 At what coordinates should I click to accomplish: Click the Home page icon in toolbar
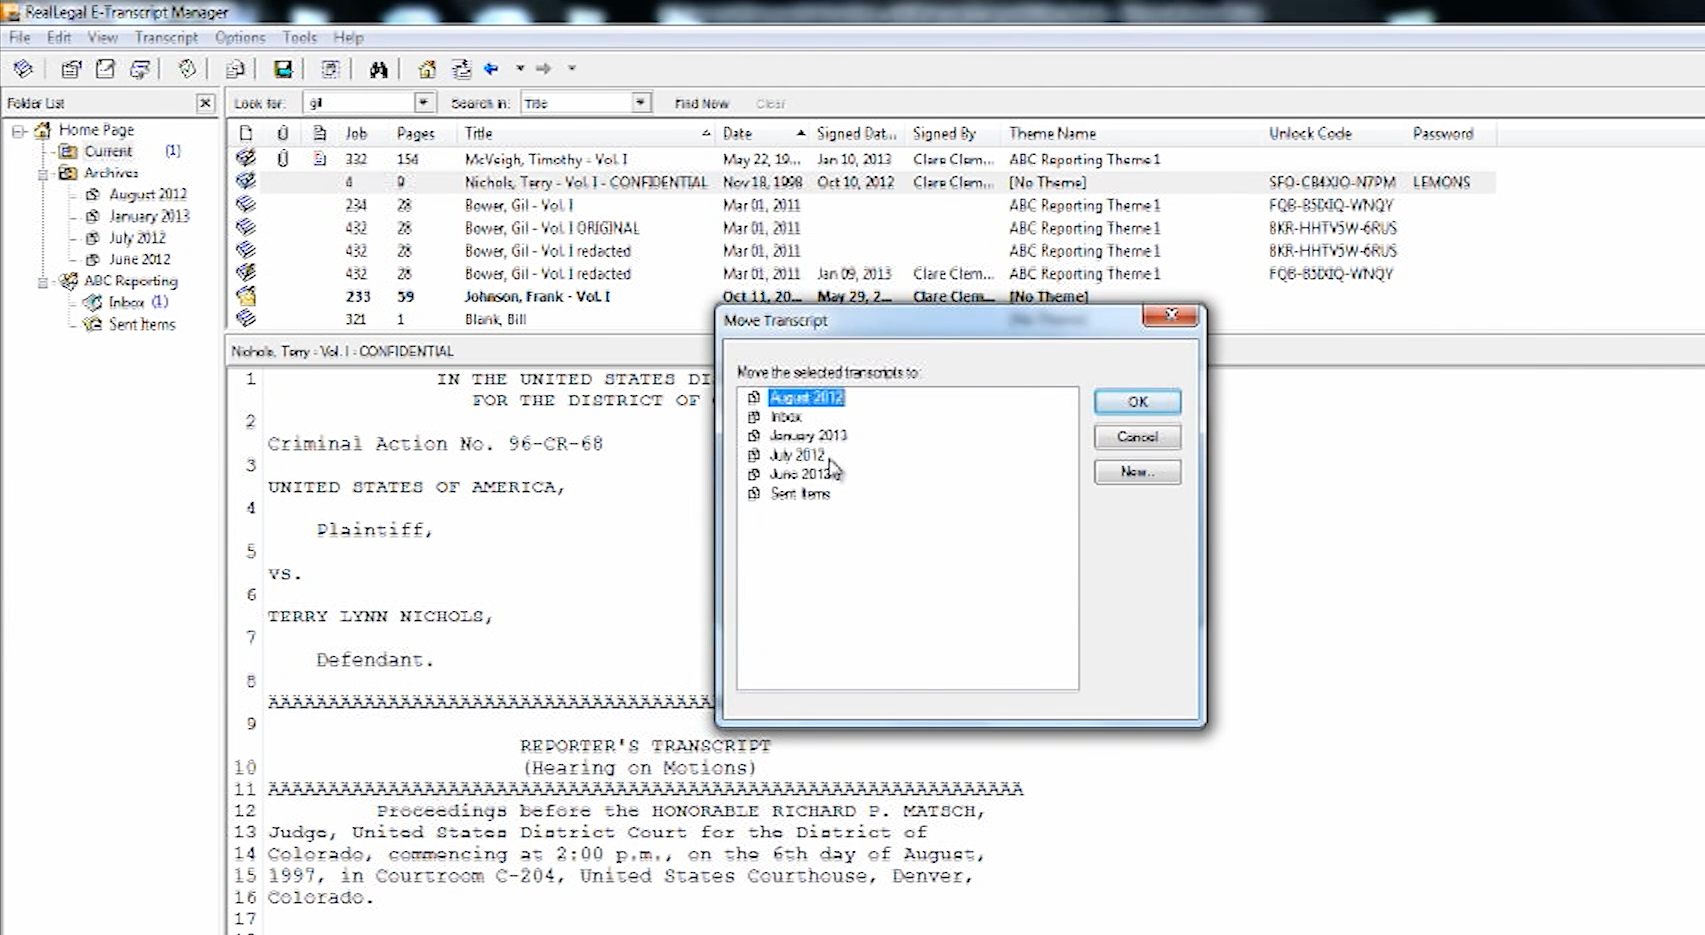427,69
